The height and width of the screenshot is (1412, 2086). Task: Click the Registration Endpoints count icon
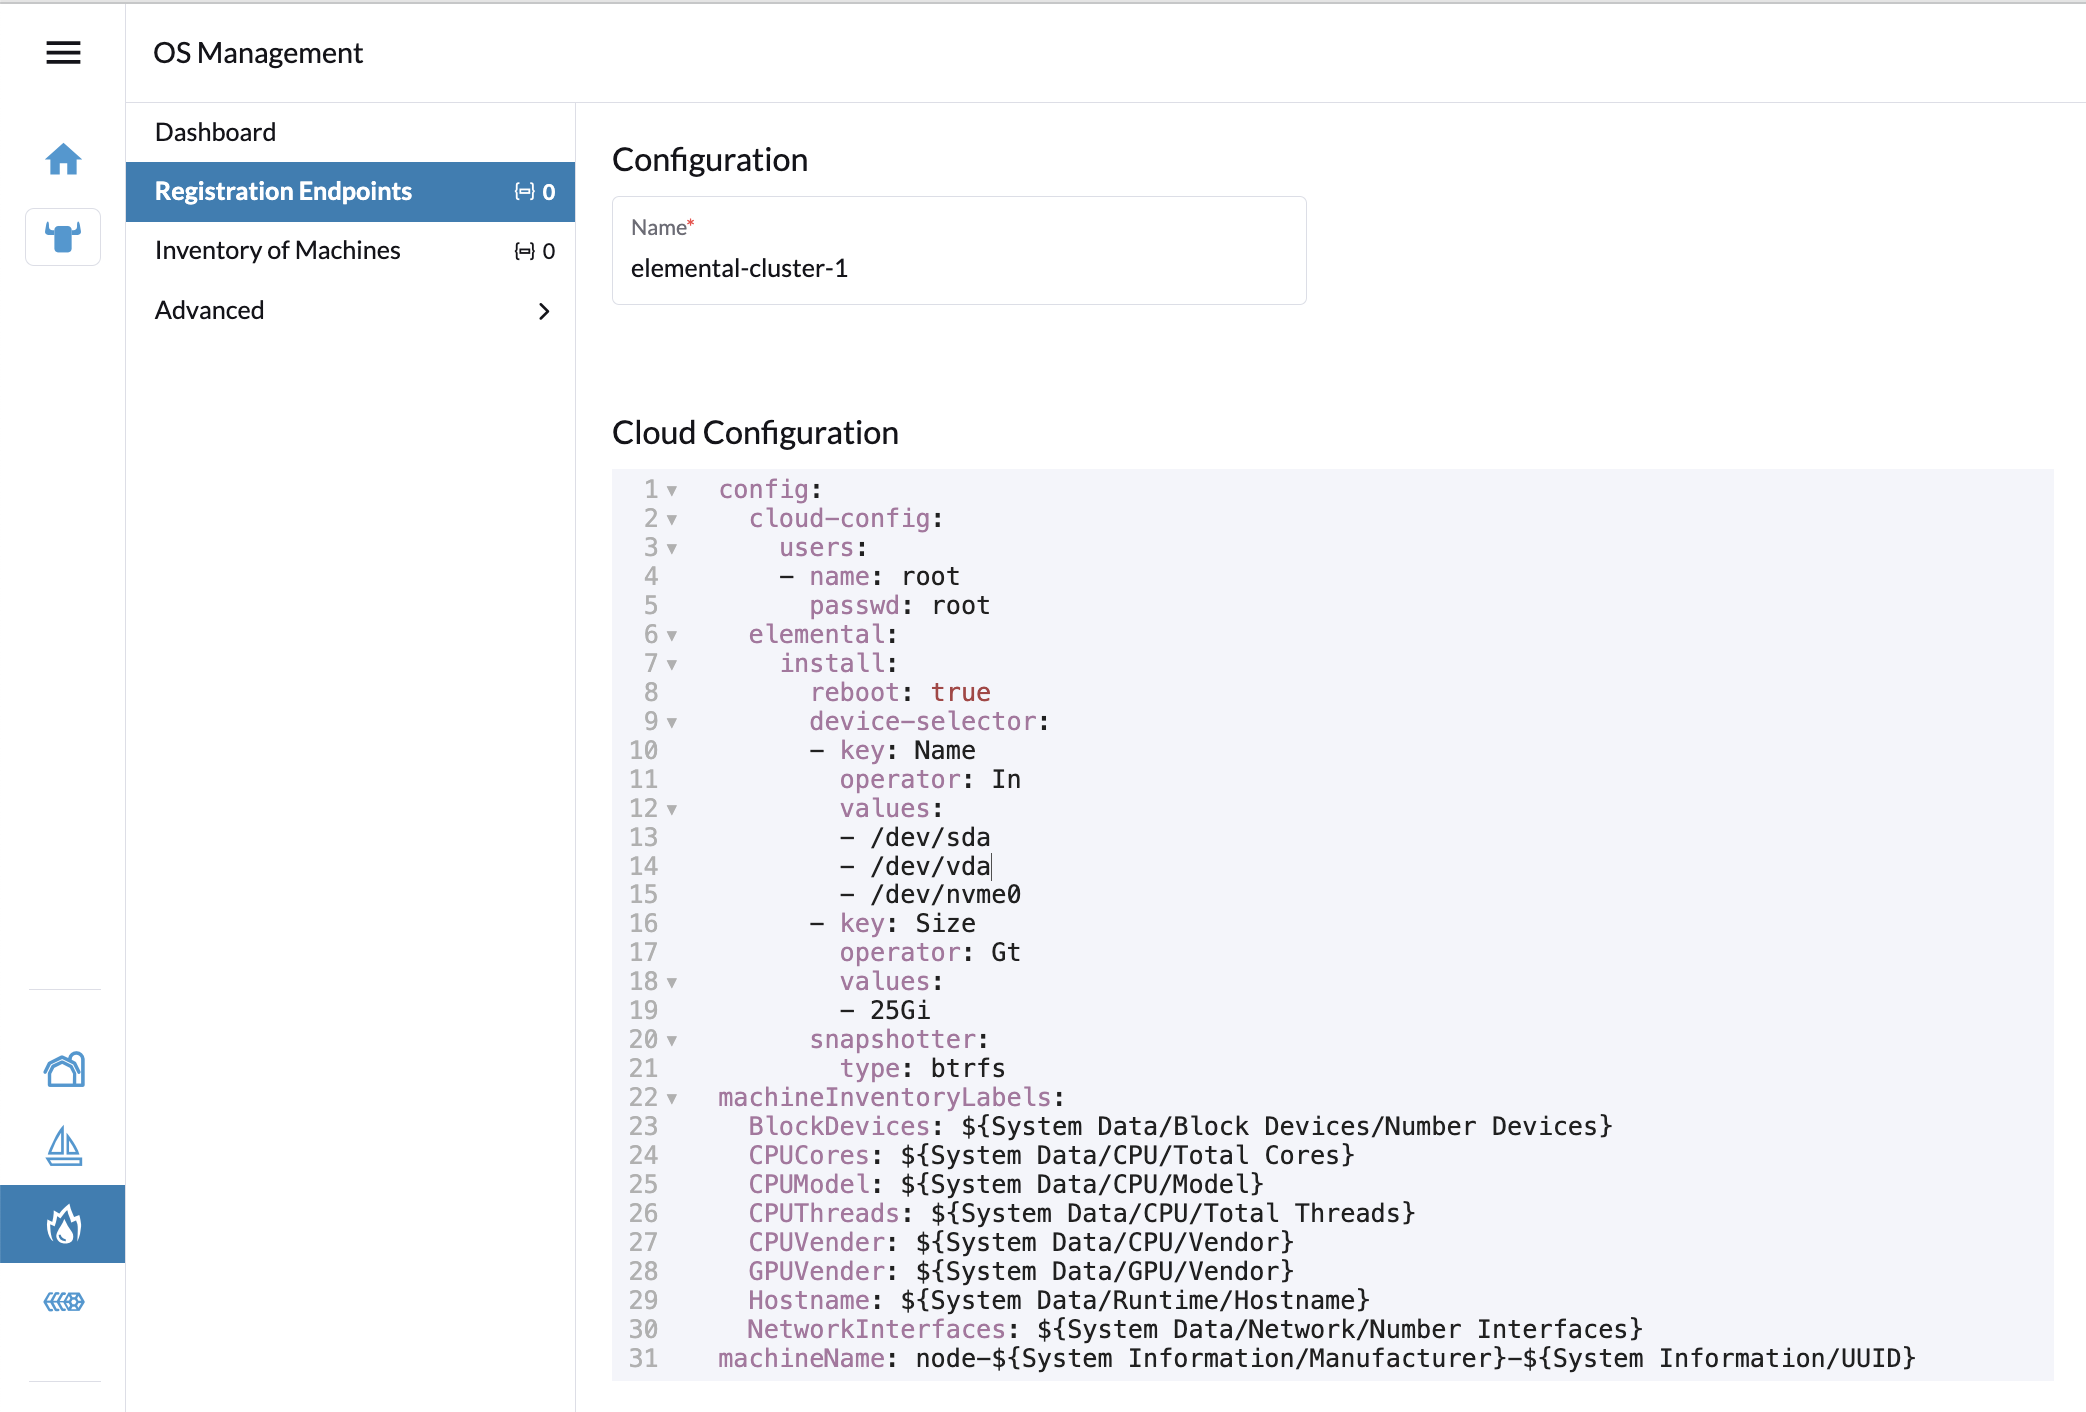point(525,191)
